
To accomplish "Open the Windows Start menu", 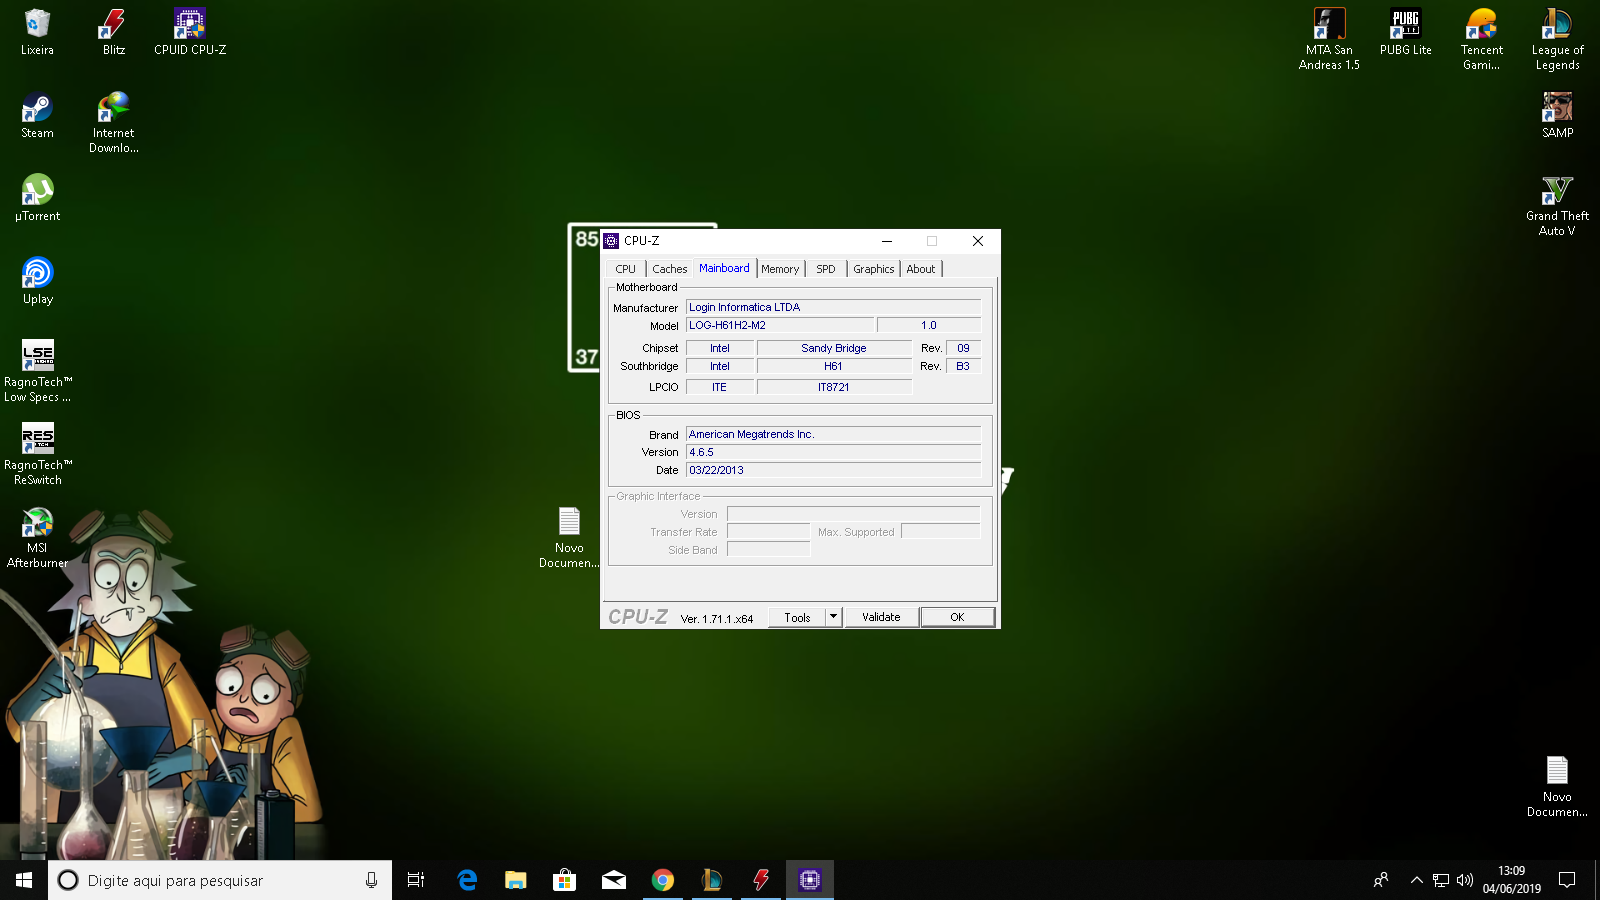I will (x=24, y=880).
